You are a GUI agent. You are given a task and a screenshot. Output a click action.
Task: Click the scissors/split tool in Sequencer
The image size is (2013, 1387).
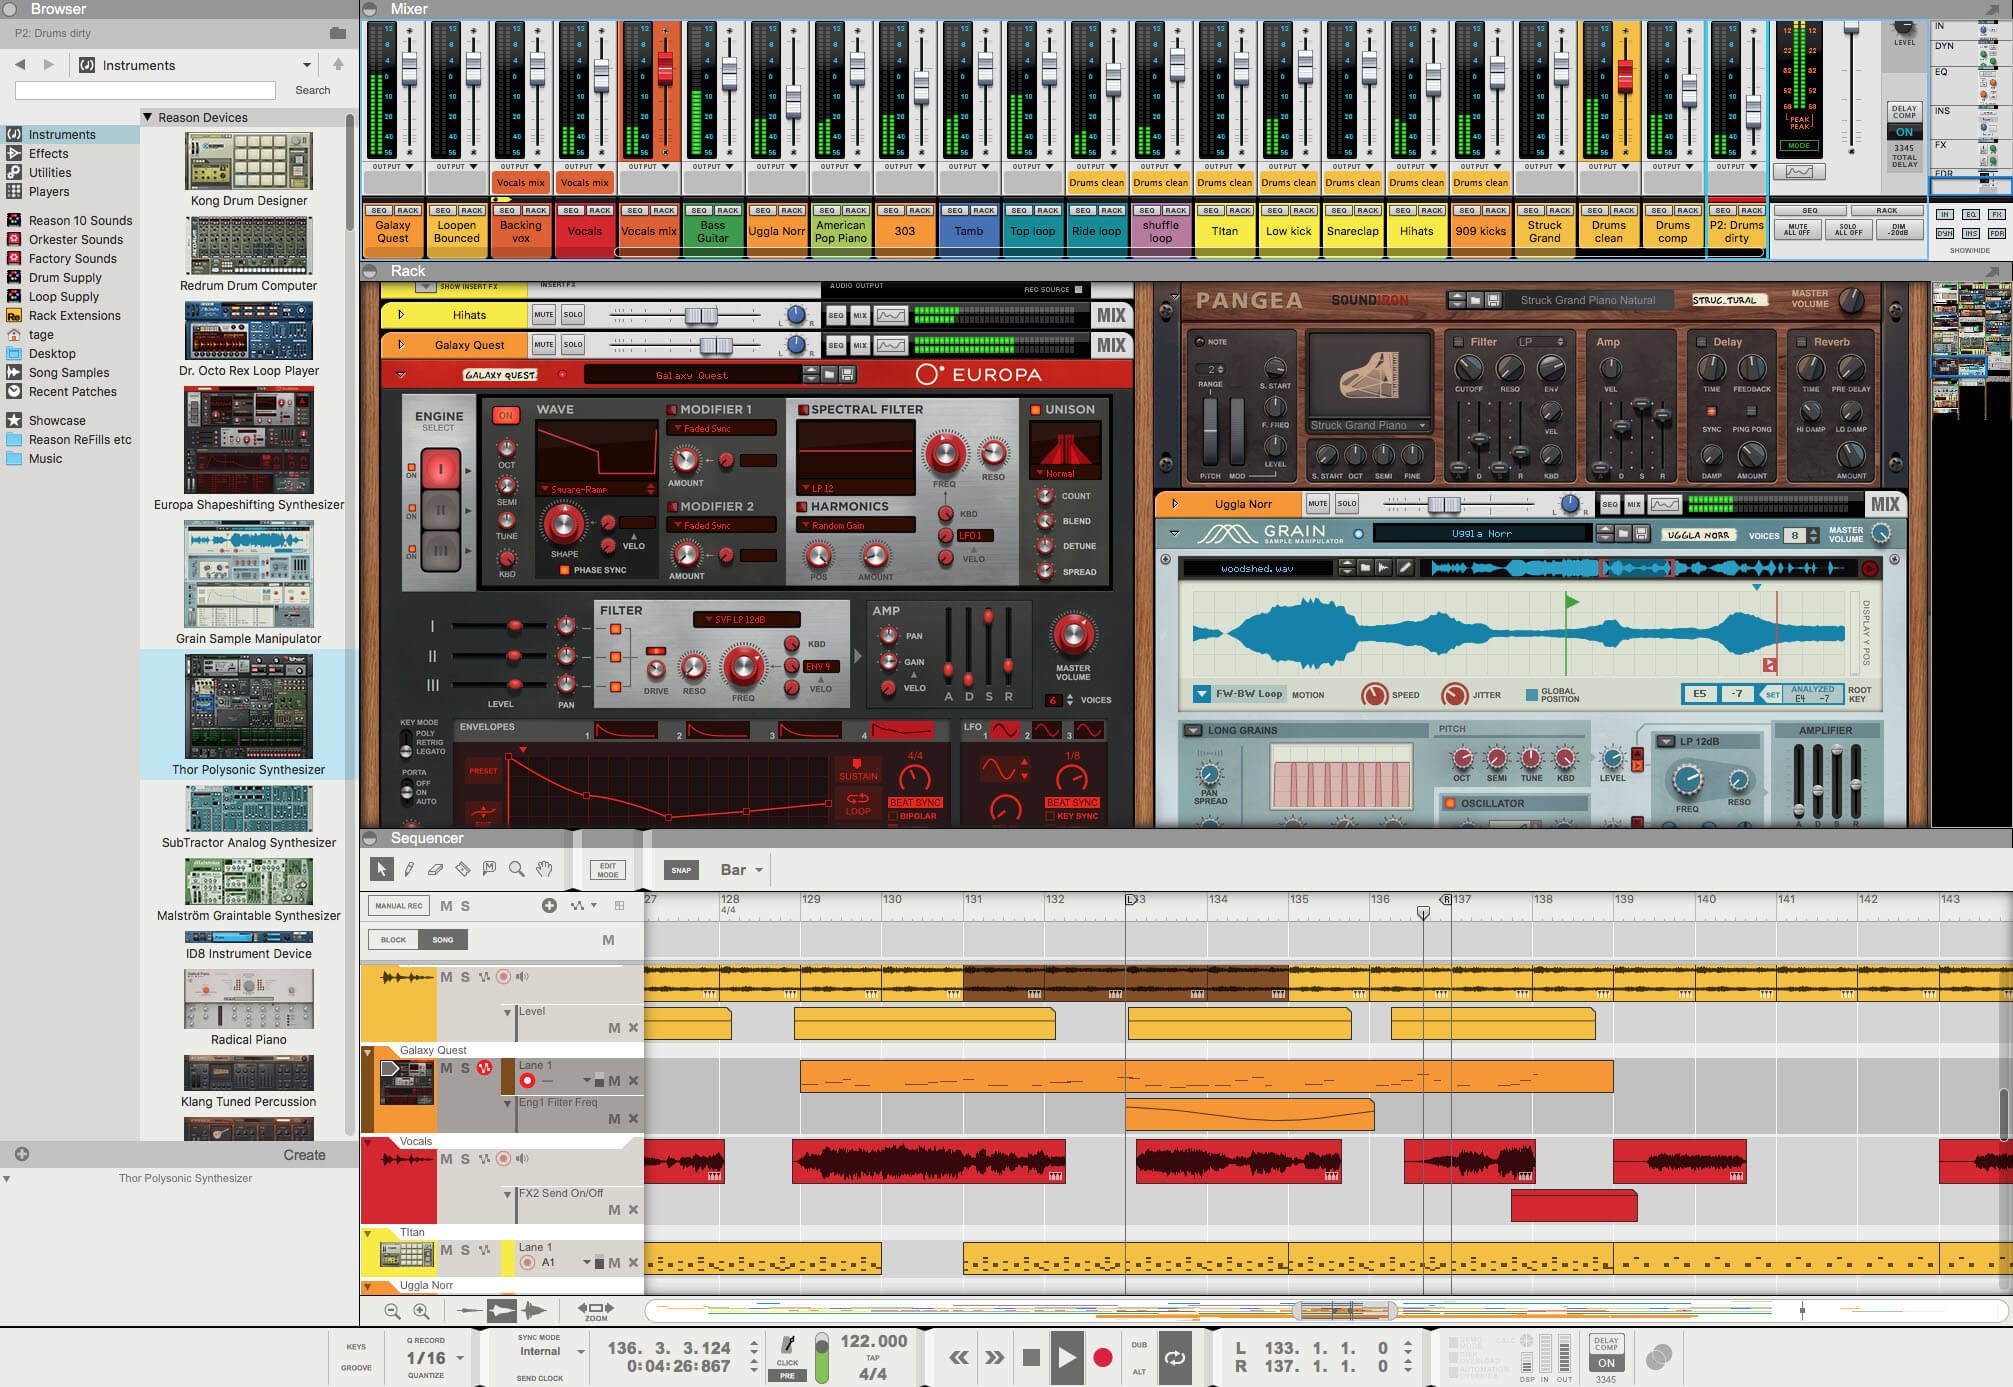tap(465, 869)
